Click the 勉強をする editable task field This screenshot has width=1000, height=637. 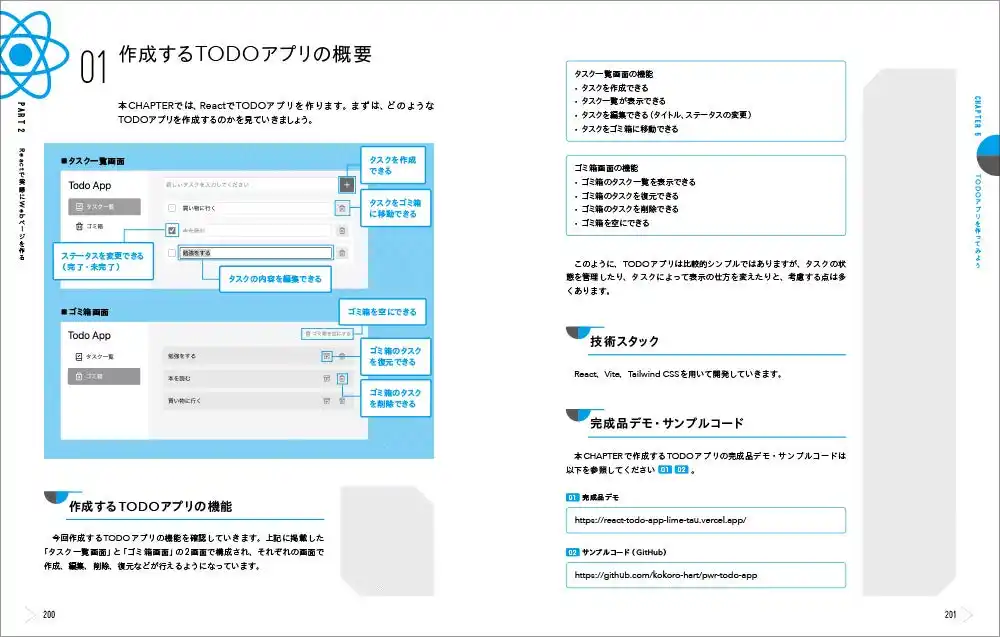(x=256, y=253)
